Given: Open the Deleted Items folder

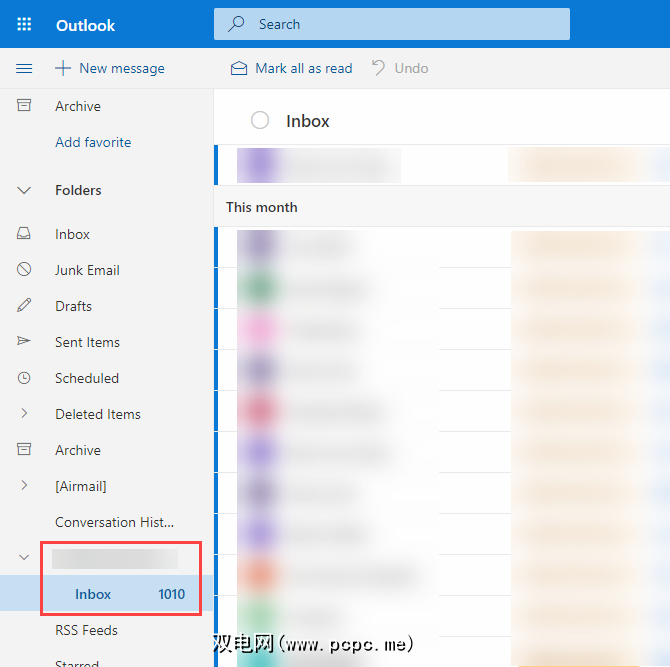Looking at the screenshot, I should (98, 414).
